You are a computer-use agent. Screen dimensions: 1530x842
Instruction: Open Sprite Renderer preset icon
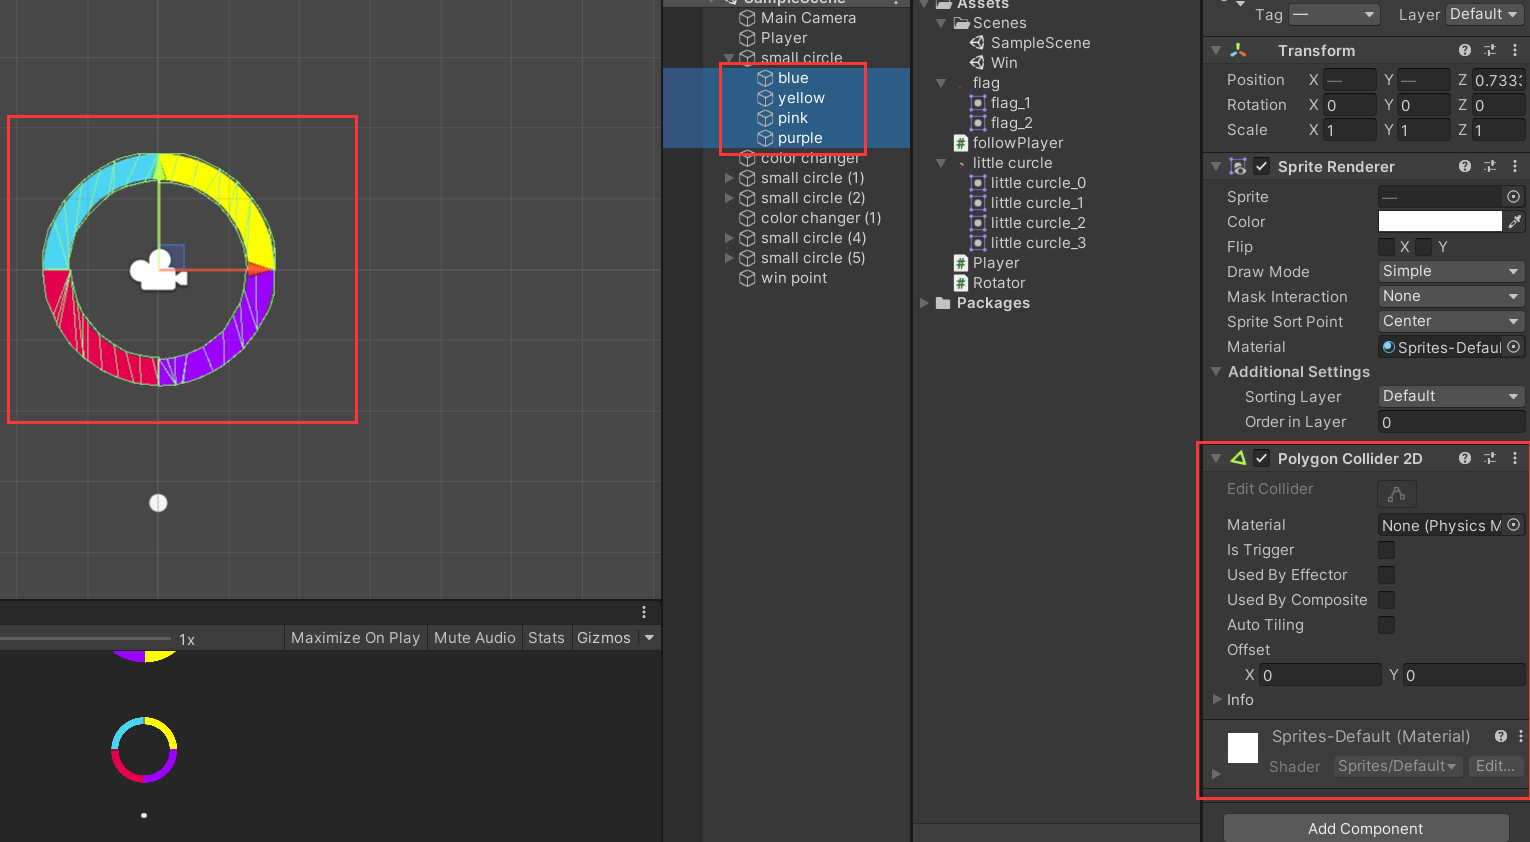point(1490,166)
